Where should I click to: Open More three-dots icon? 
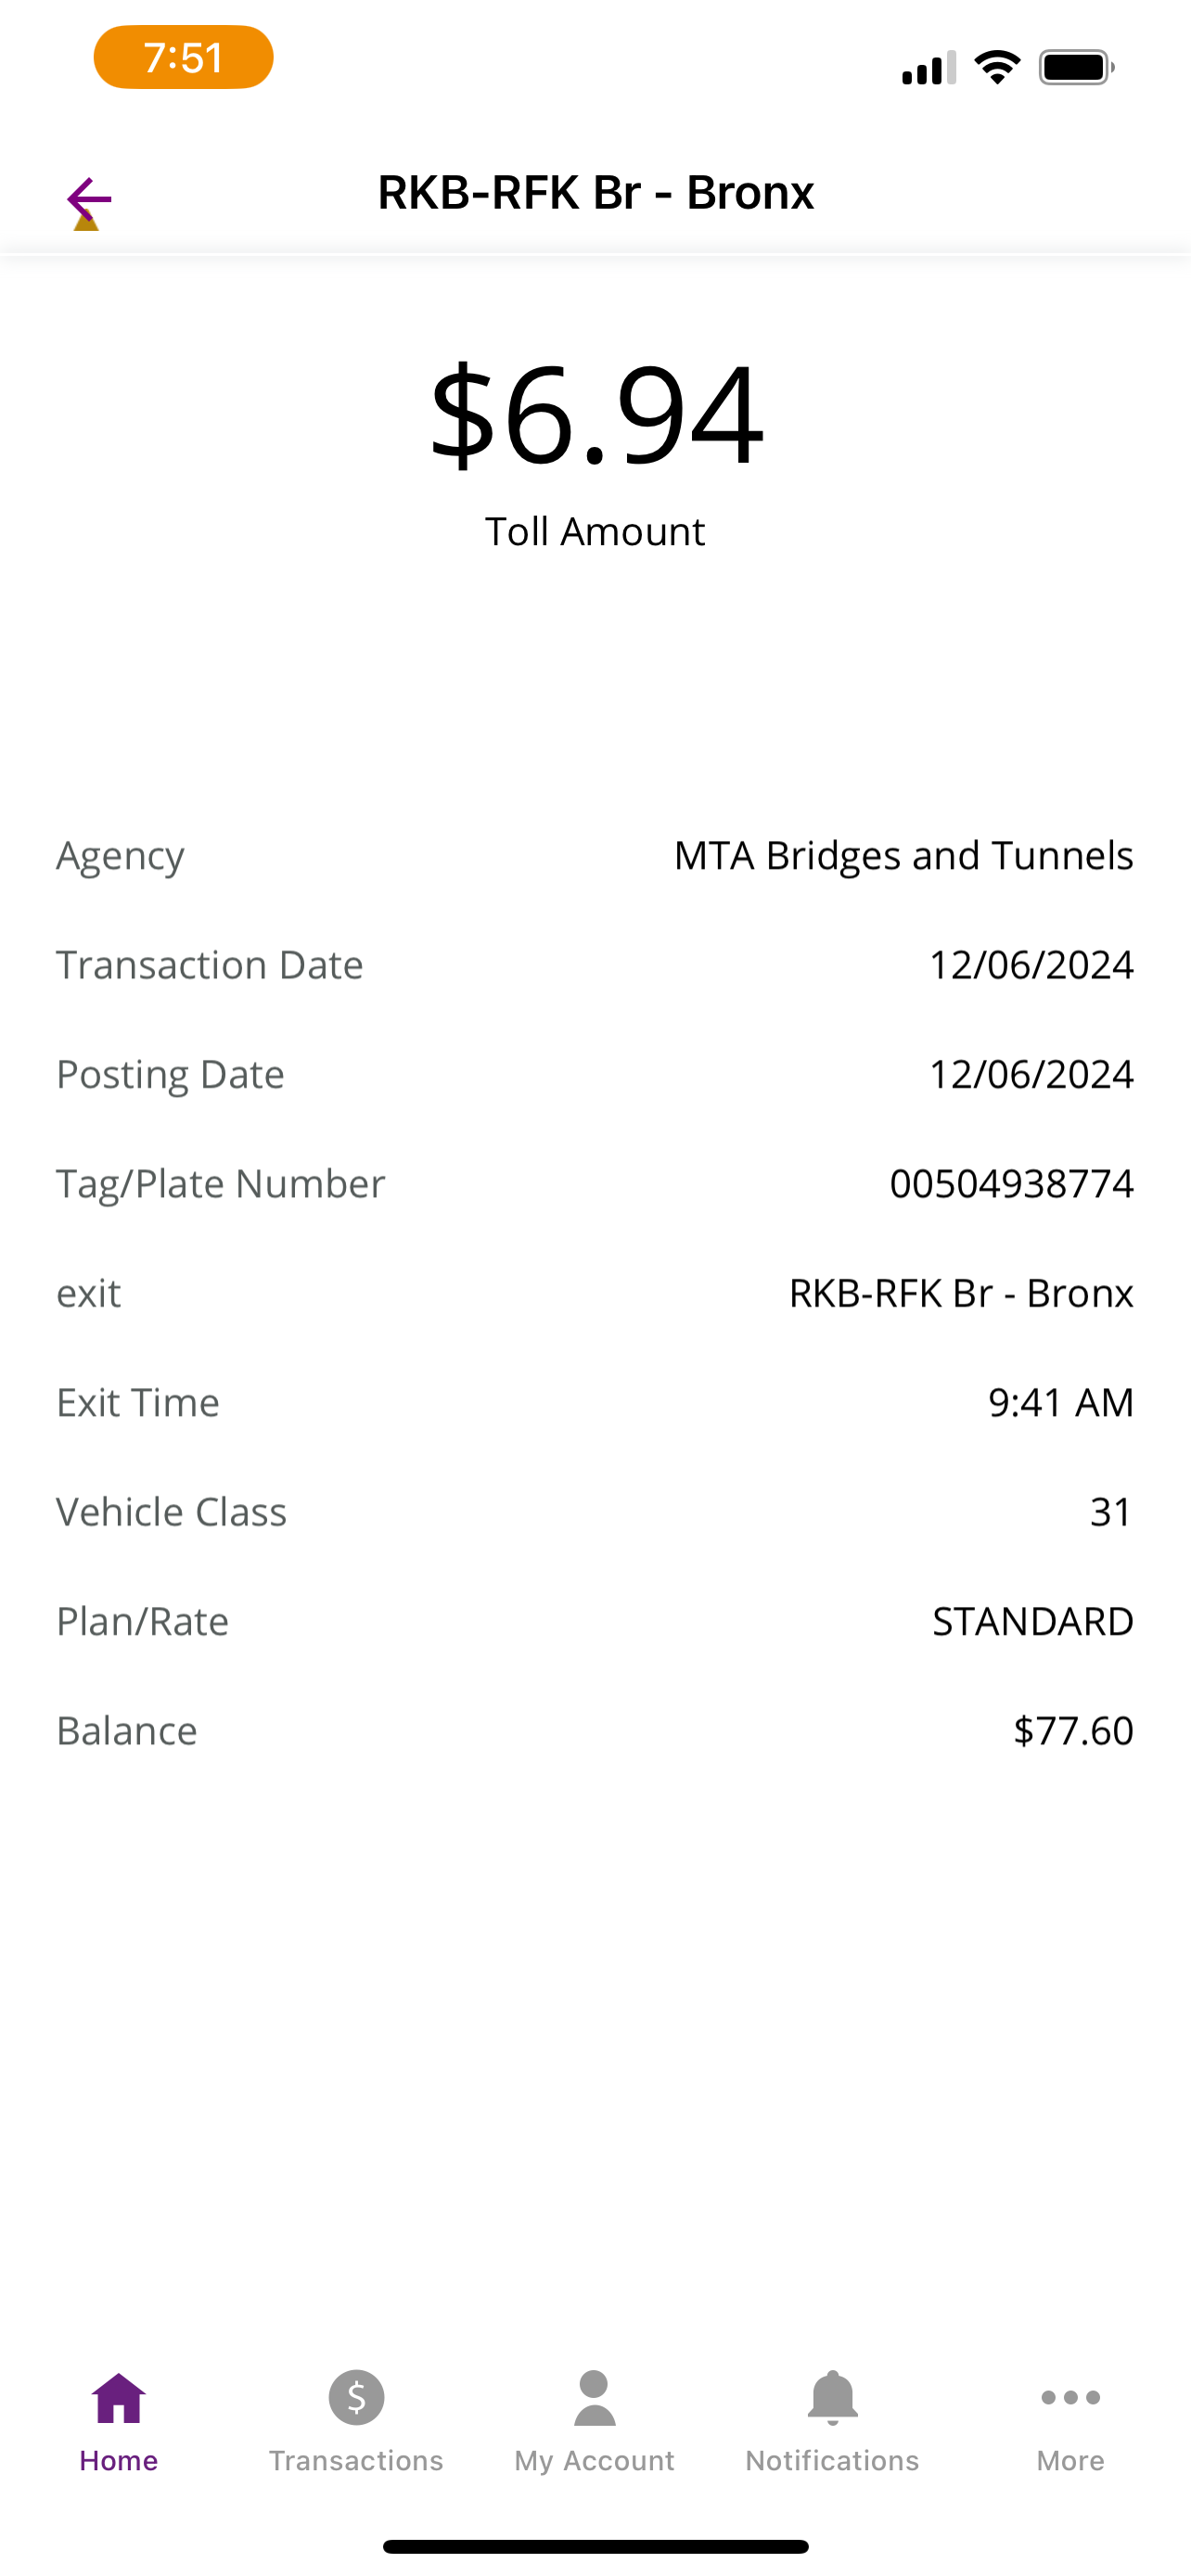pos(1070,2397)
